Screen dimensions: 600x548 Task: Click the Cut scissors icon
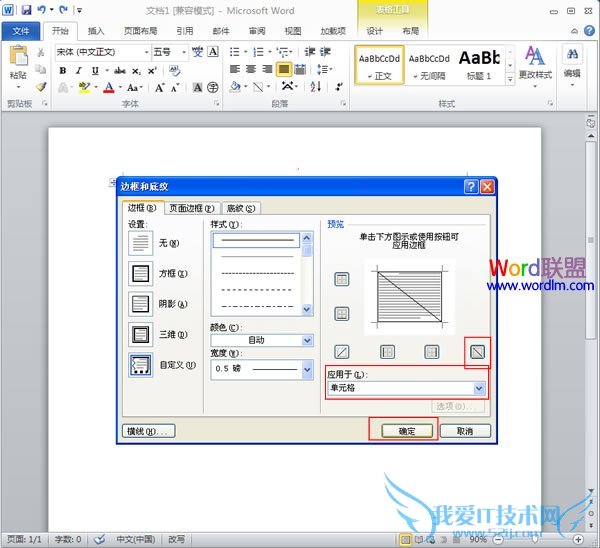point(41,52)
